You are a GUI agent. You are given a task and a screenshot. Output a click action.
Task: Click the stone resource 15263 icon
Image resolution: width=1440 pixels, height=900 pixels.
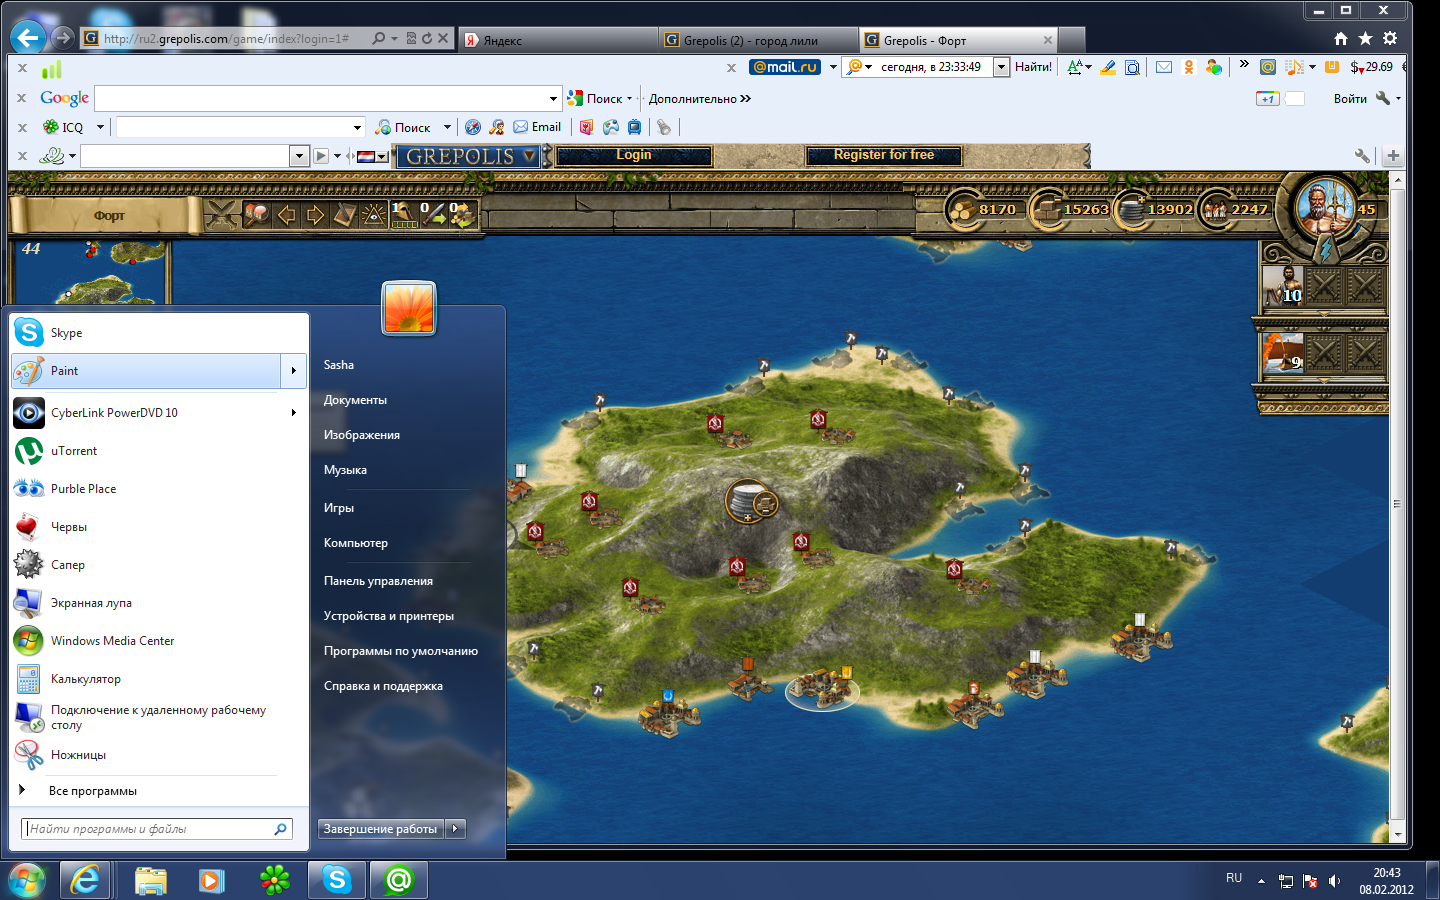[x=1047, y=210]
